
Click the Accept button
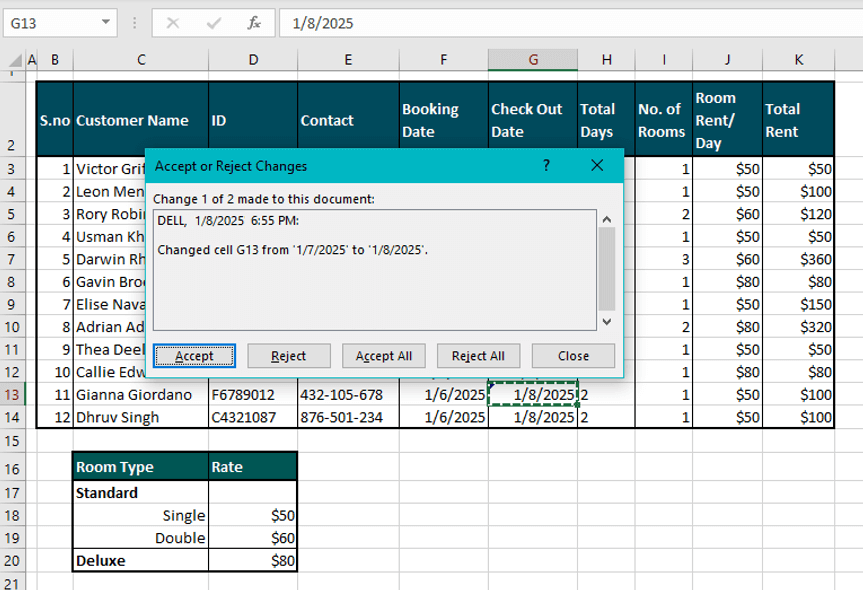click(x=194, y=355)
